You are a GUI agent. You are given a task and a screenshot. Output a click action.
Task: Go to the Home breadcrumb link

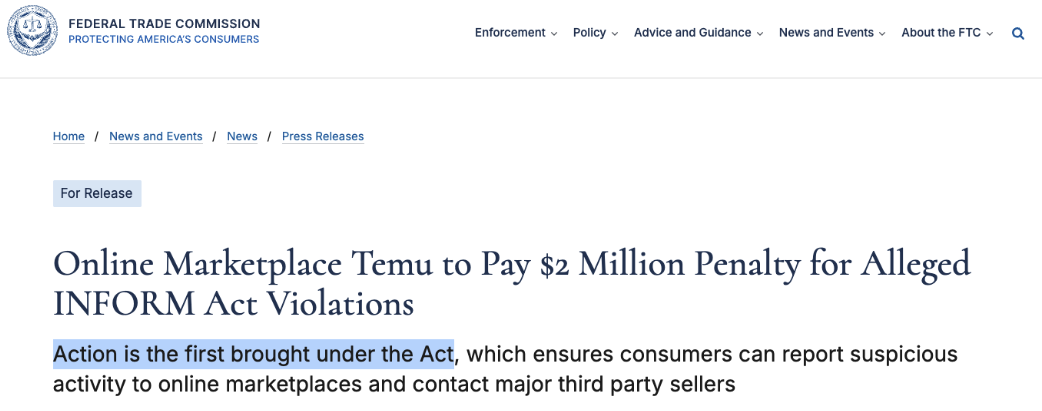(68, 136)
